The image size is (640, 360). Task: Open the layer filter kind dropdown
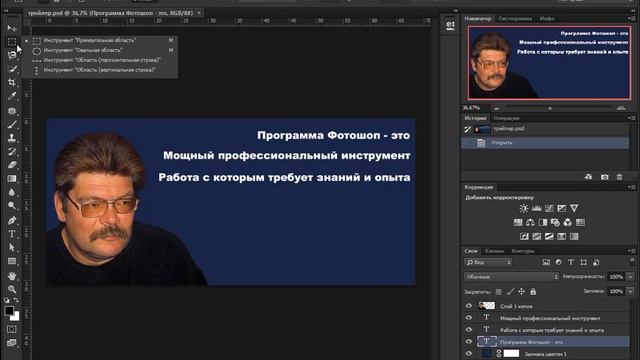[x=488, y=262]
